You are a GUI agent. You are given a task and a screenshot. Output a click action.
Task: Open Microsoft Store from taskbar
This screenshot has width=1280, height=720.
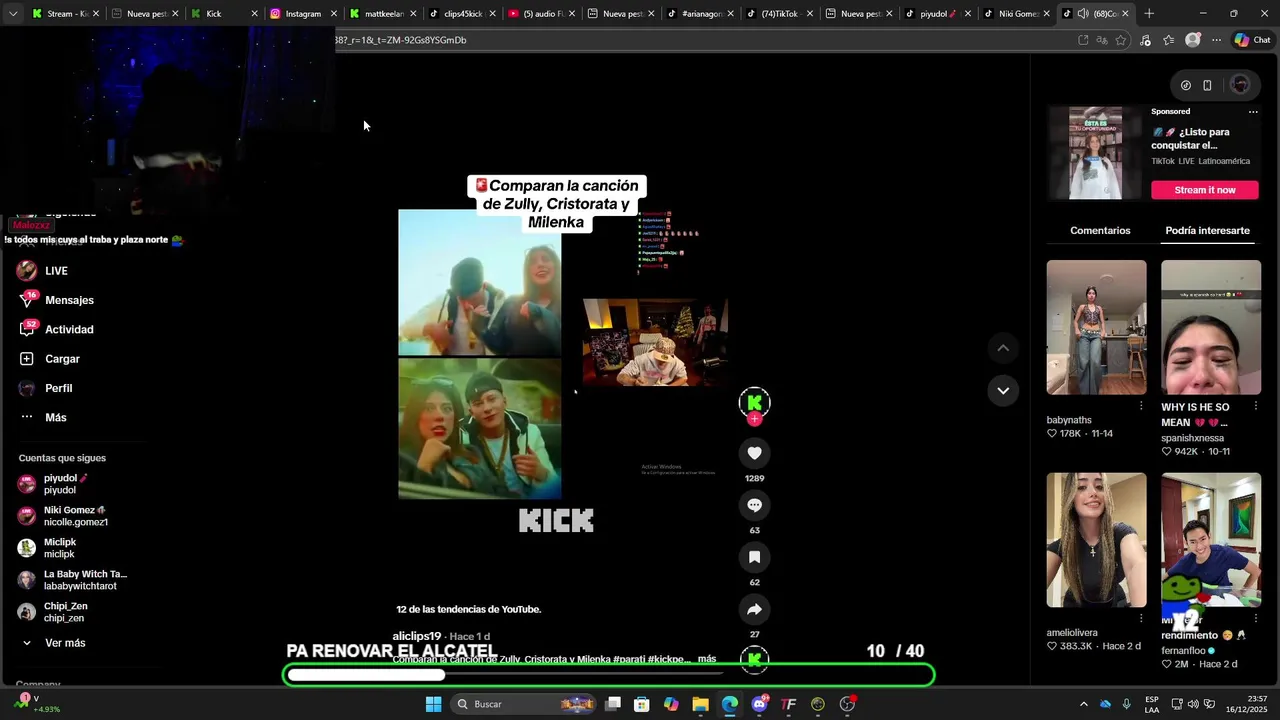[x=641, y=704]
